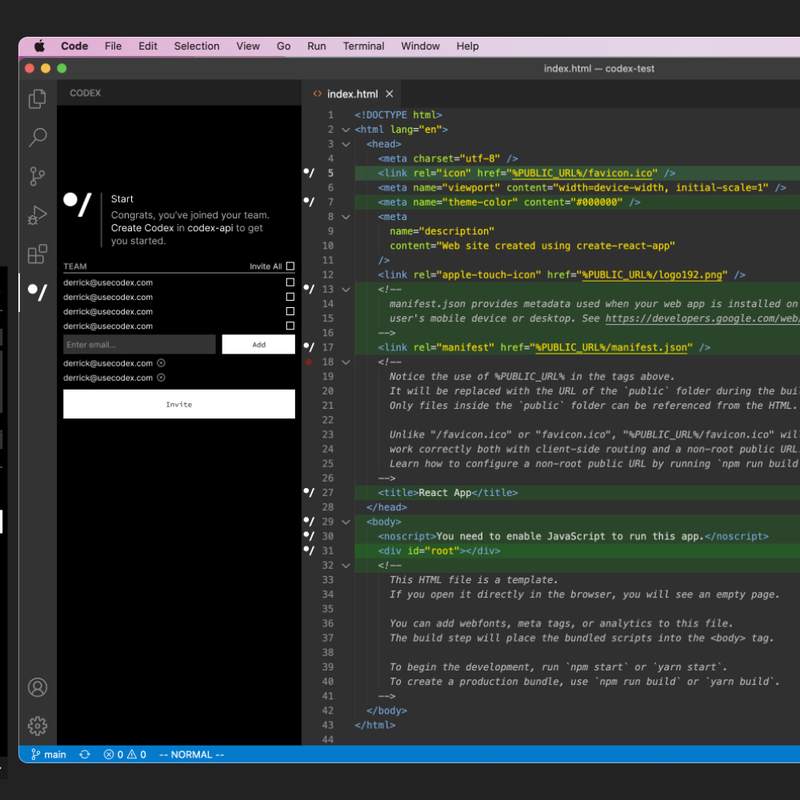Click the Synchronize Changes icon in status bar
Image resolution: width=800 pixels, height=800 pixels.
[85, 755]
